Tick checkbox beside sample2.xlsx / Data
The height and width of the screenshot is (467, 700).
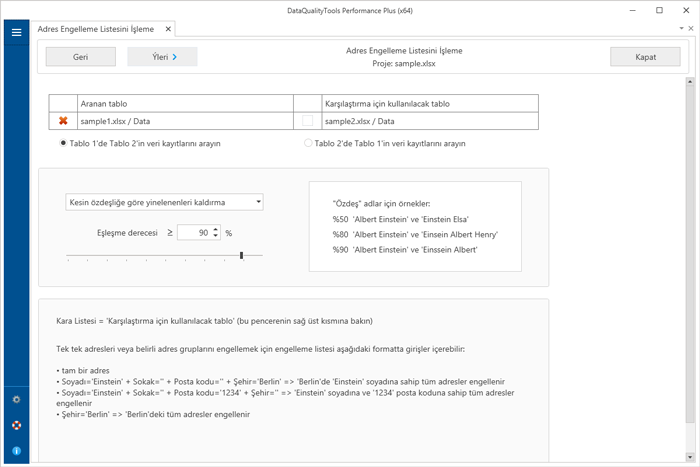[308, 121]
